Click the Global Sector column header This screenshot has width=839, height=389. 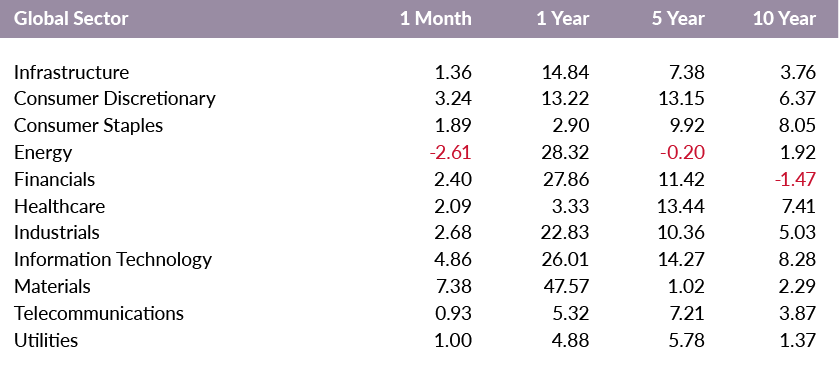pyautogui.click(x=71, y=19)
